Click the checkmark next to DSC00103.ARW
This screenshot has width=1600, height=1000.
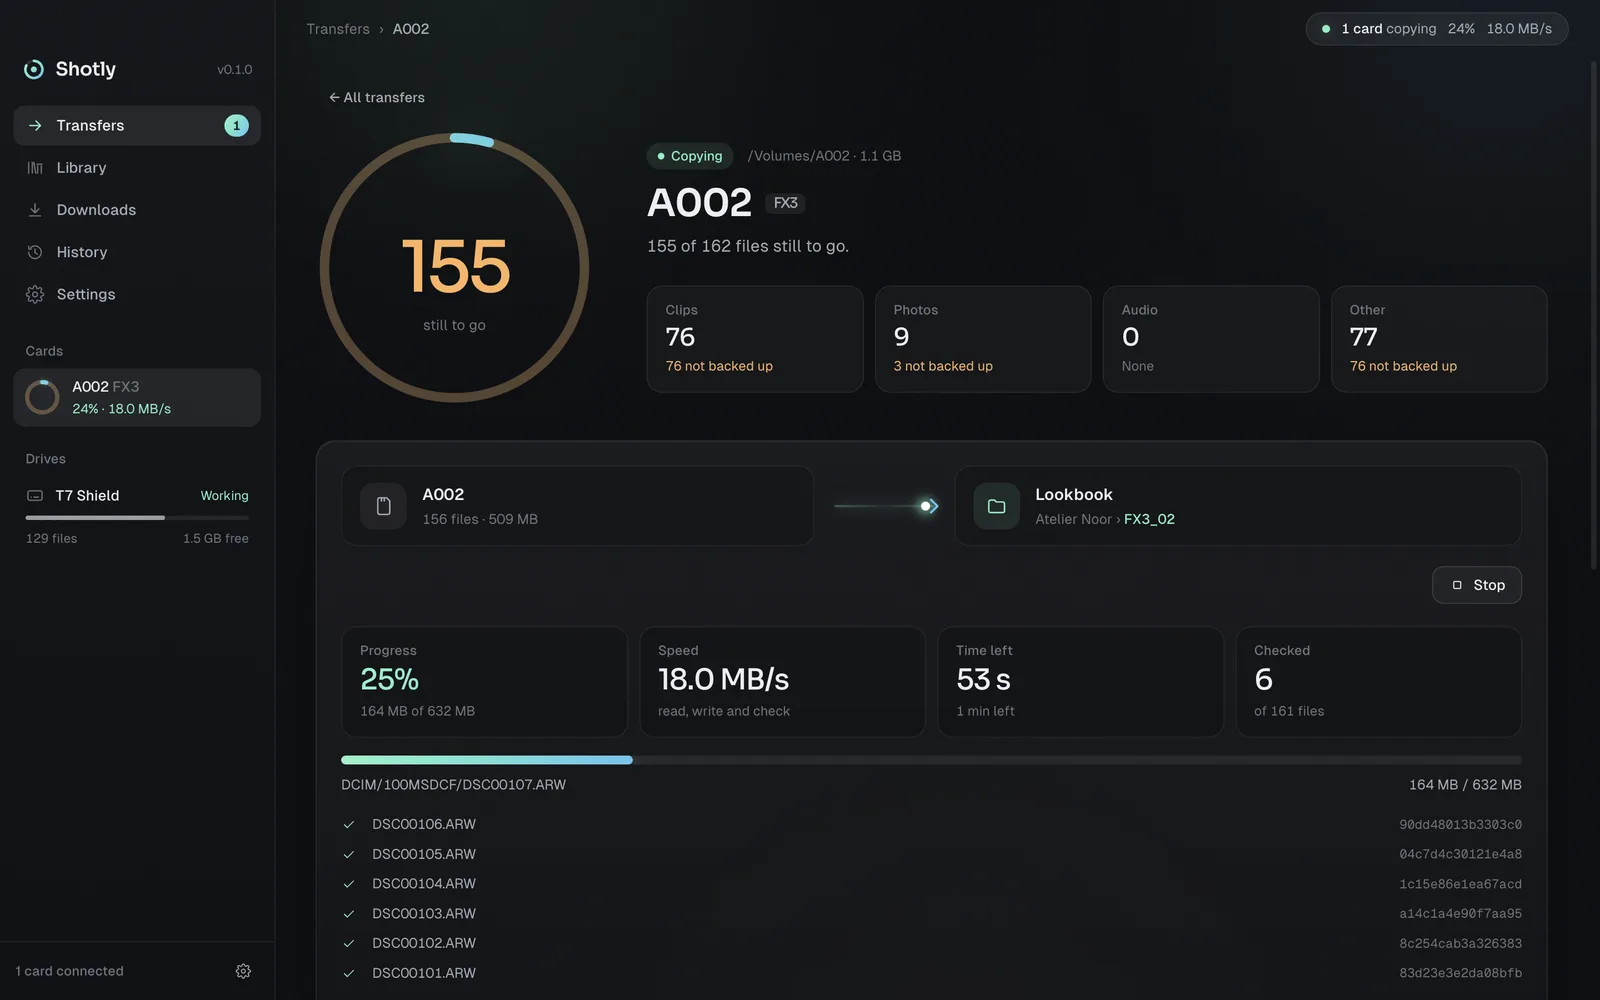(x=349, y=914)
